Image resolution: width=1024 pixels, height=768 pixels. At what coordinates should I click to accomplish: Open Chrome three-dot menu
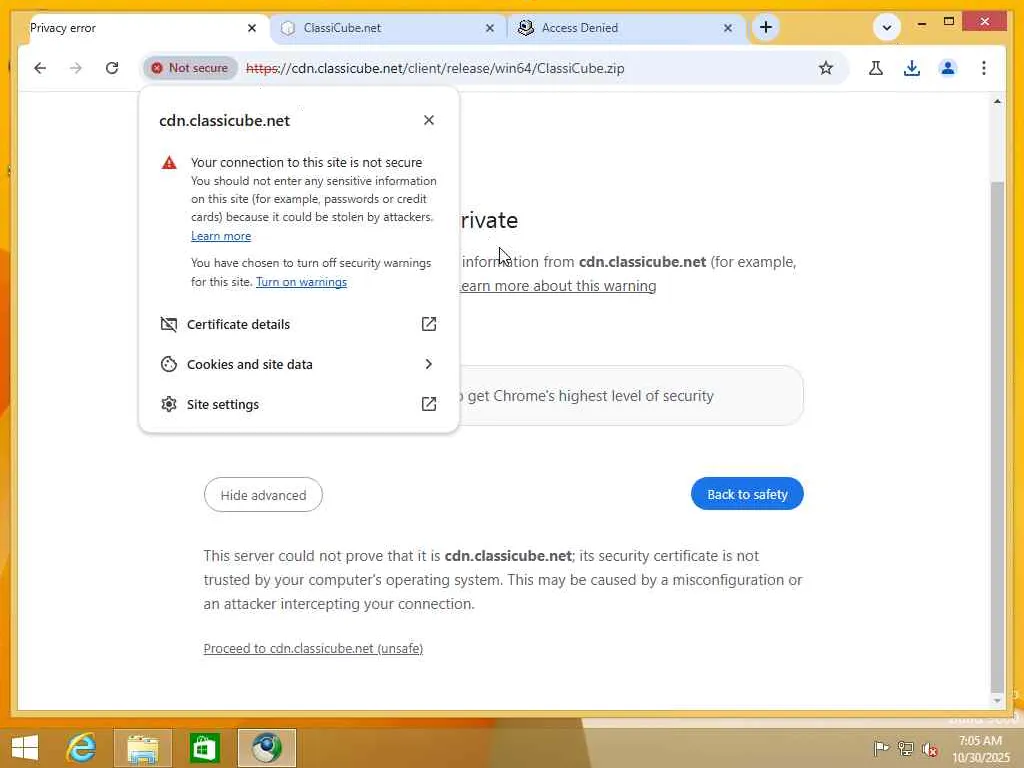click(x=984, y=68)
